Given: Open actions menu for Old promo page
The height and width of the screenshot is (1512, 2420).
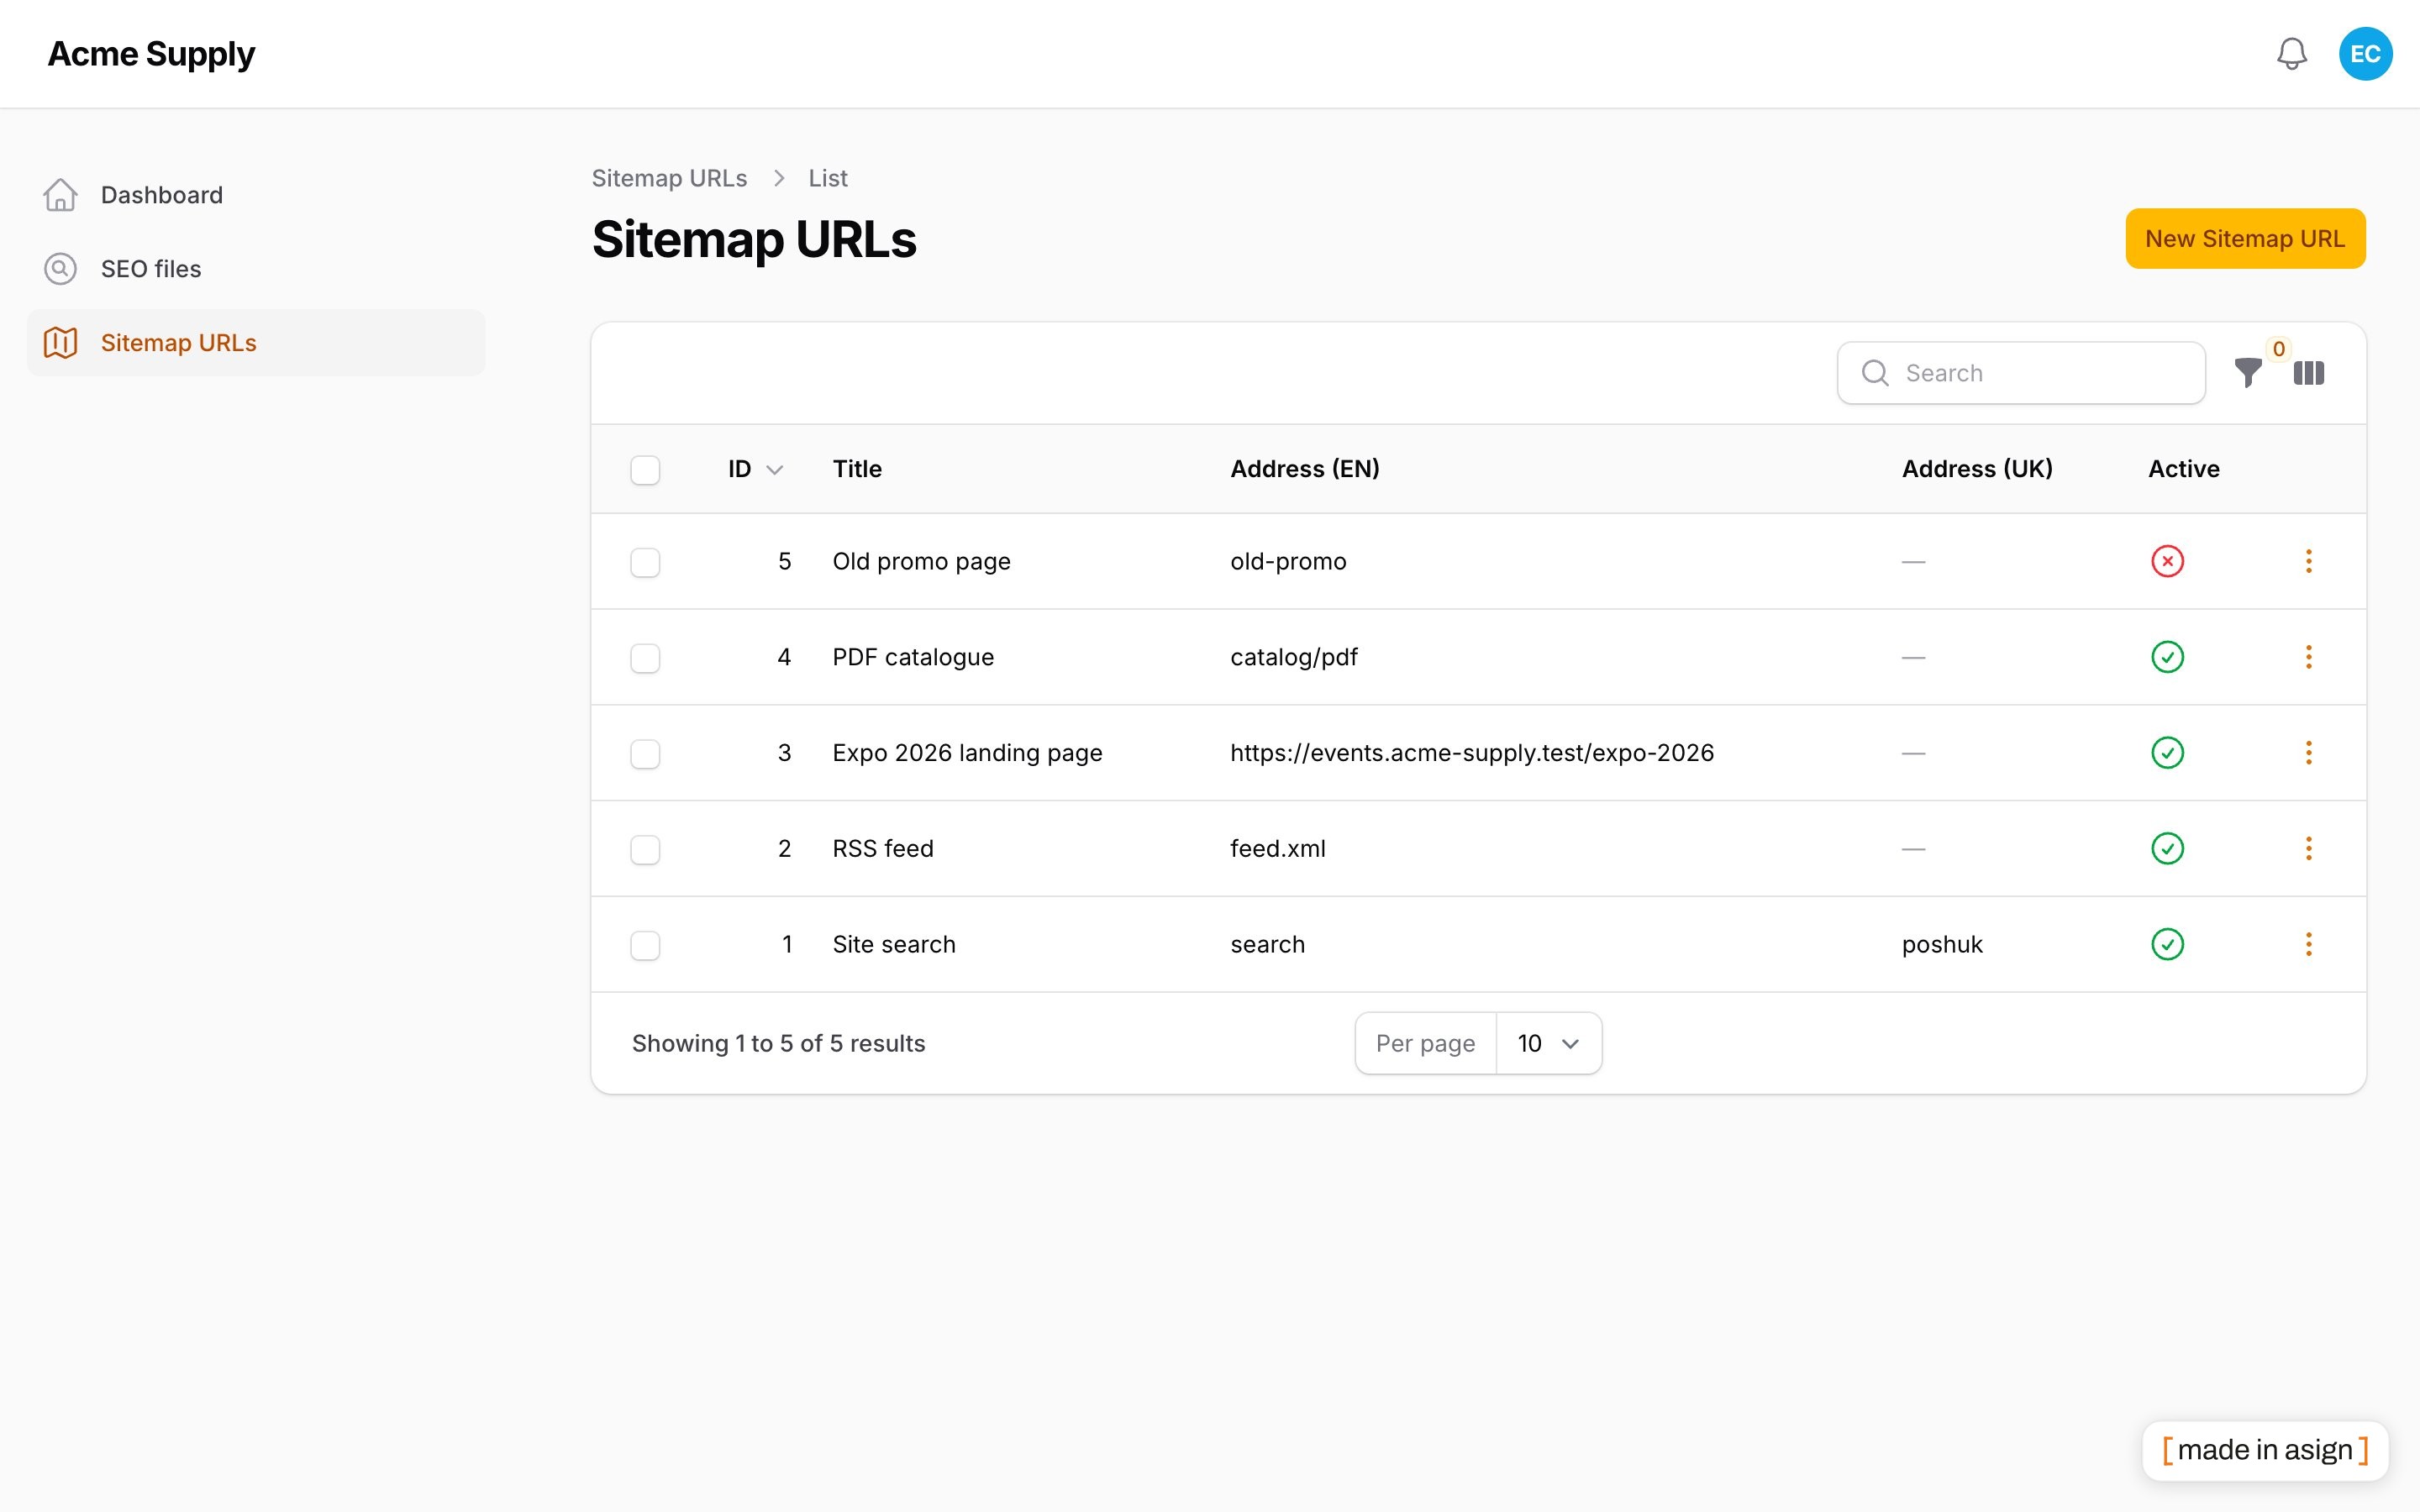Looking at the screenshot, I should [x=2309, y=561].
